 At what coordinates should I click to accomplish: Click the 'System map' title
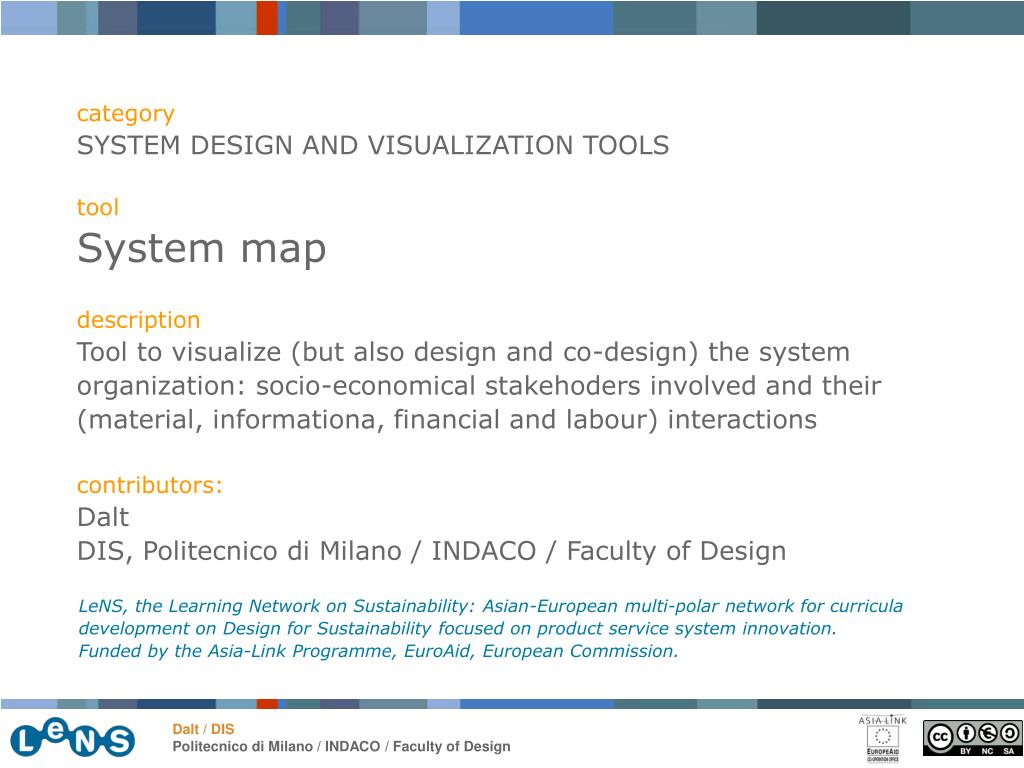(x=201, y=249)
